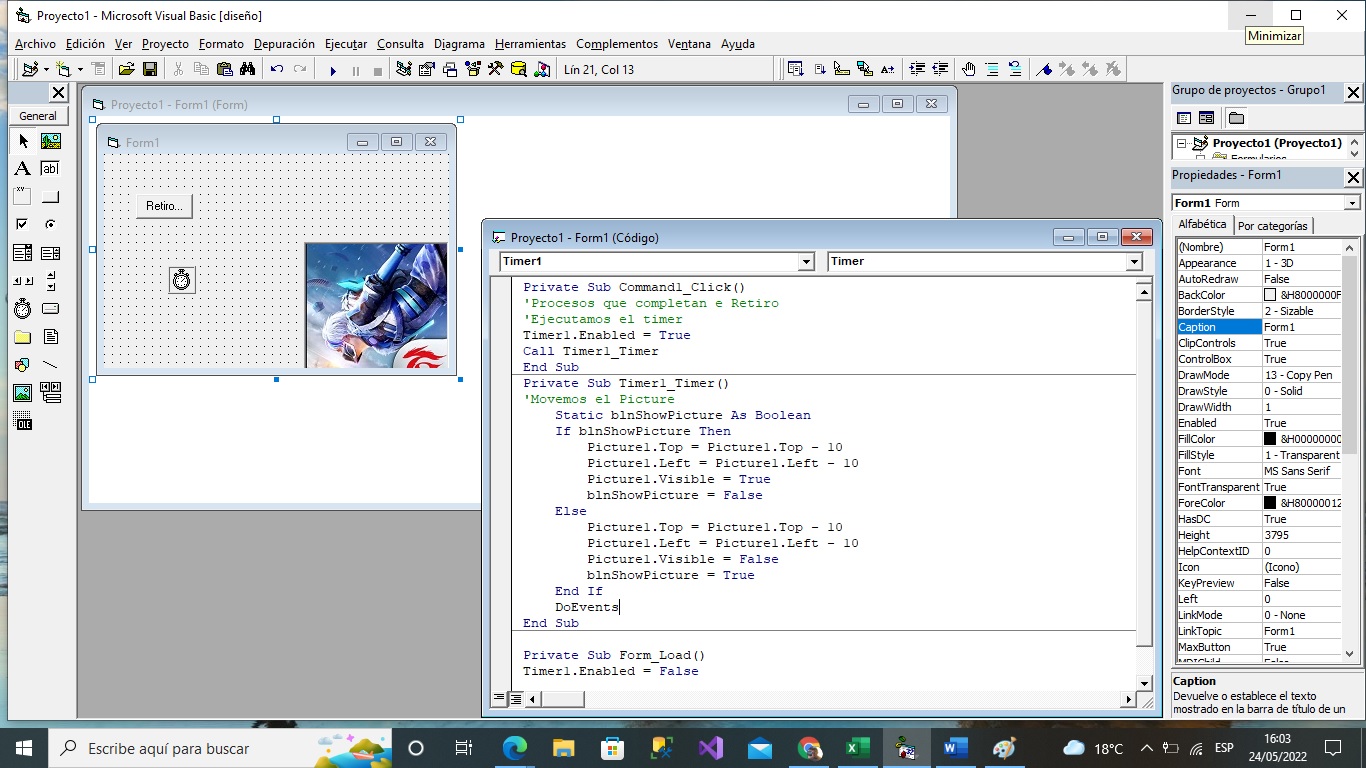Select the Timer control in the toolbox
1366x768 pixels.
[x=22, y=309]
